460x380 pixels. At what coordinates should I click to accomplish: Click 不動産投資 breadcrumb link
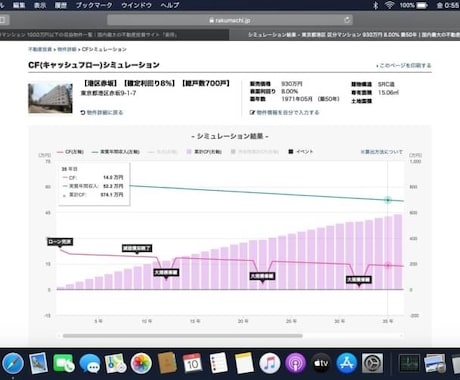click(x=40, y=49)
